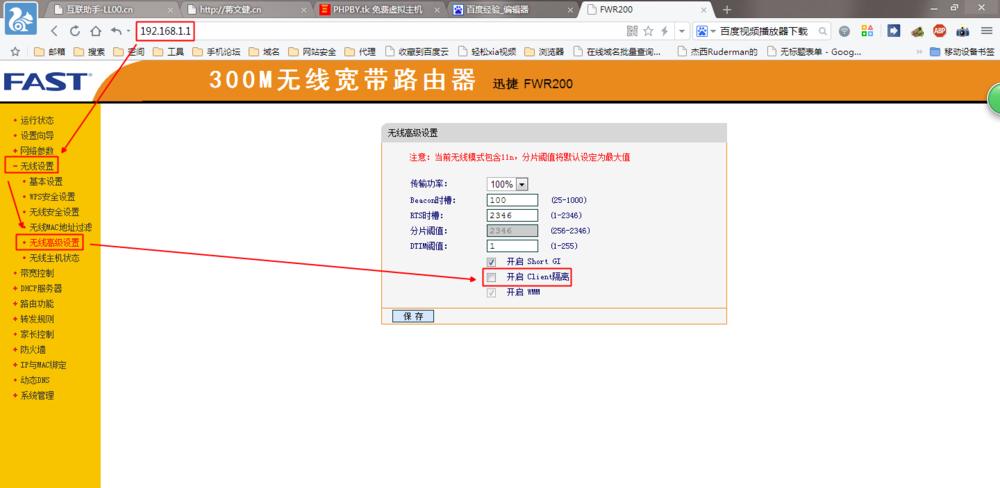Open 无线主机状态 in the sidebar
The height and width of the screenshot is (488, 1000).
coord(54,258)
